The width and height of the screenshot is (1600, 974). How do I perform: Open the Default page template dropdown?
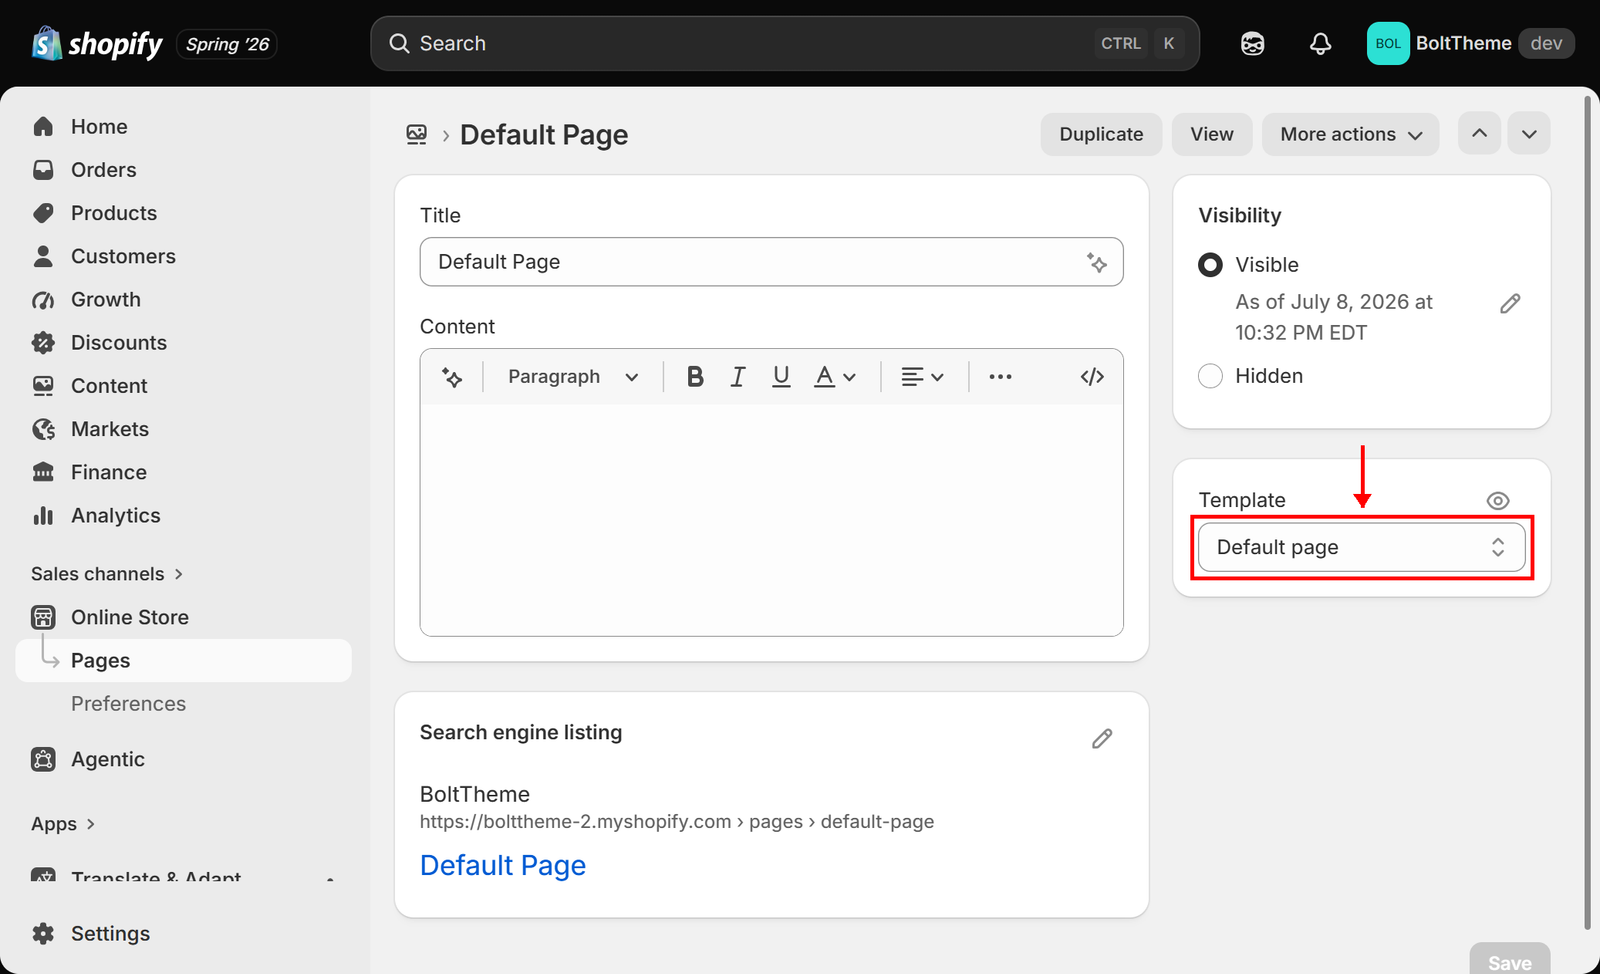pos(1361,547)
